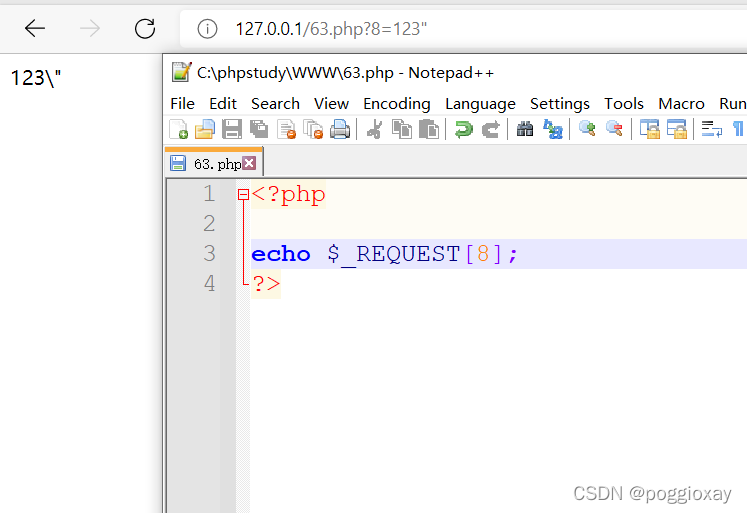Open the Encoding menu
747x513 pixels.
(397, 104)
